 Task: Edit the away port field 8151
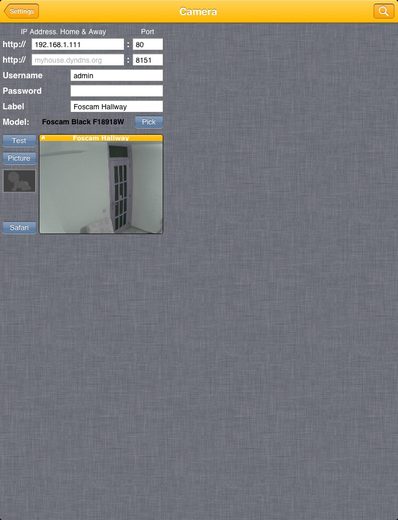(x=148, y=60)
